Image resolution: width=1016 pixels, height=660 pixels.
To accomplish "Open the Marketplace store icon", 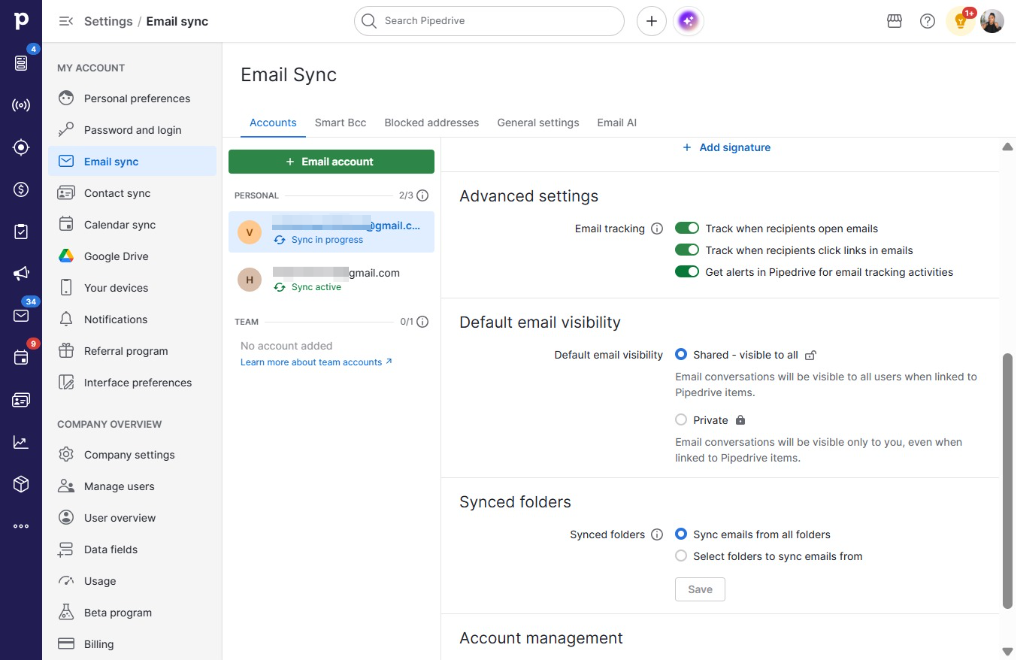I will point(894,21).
